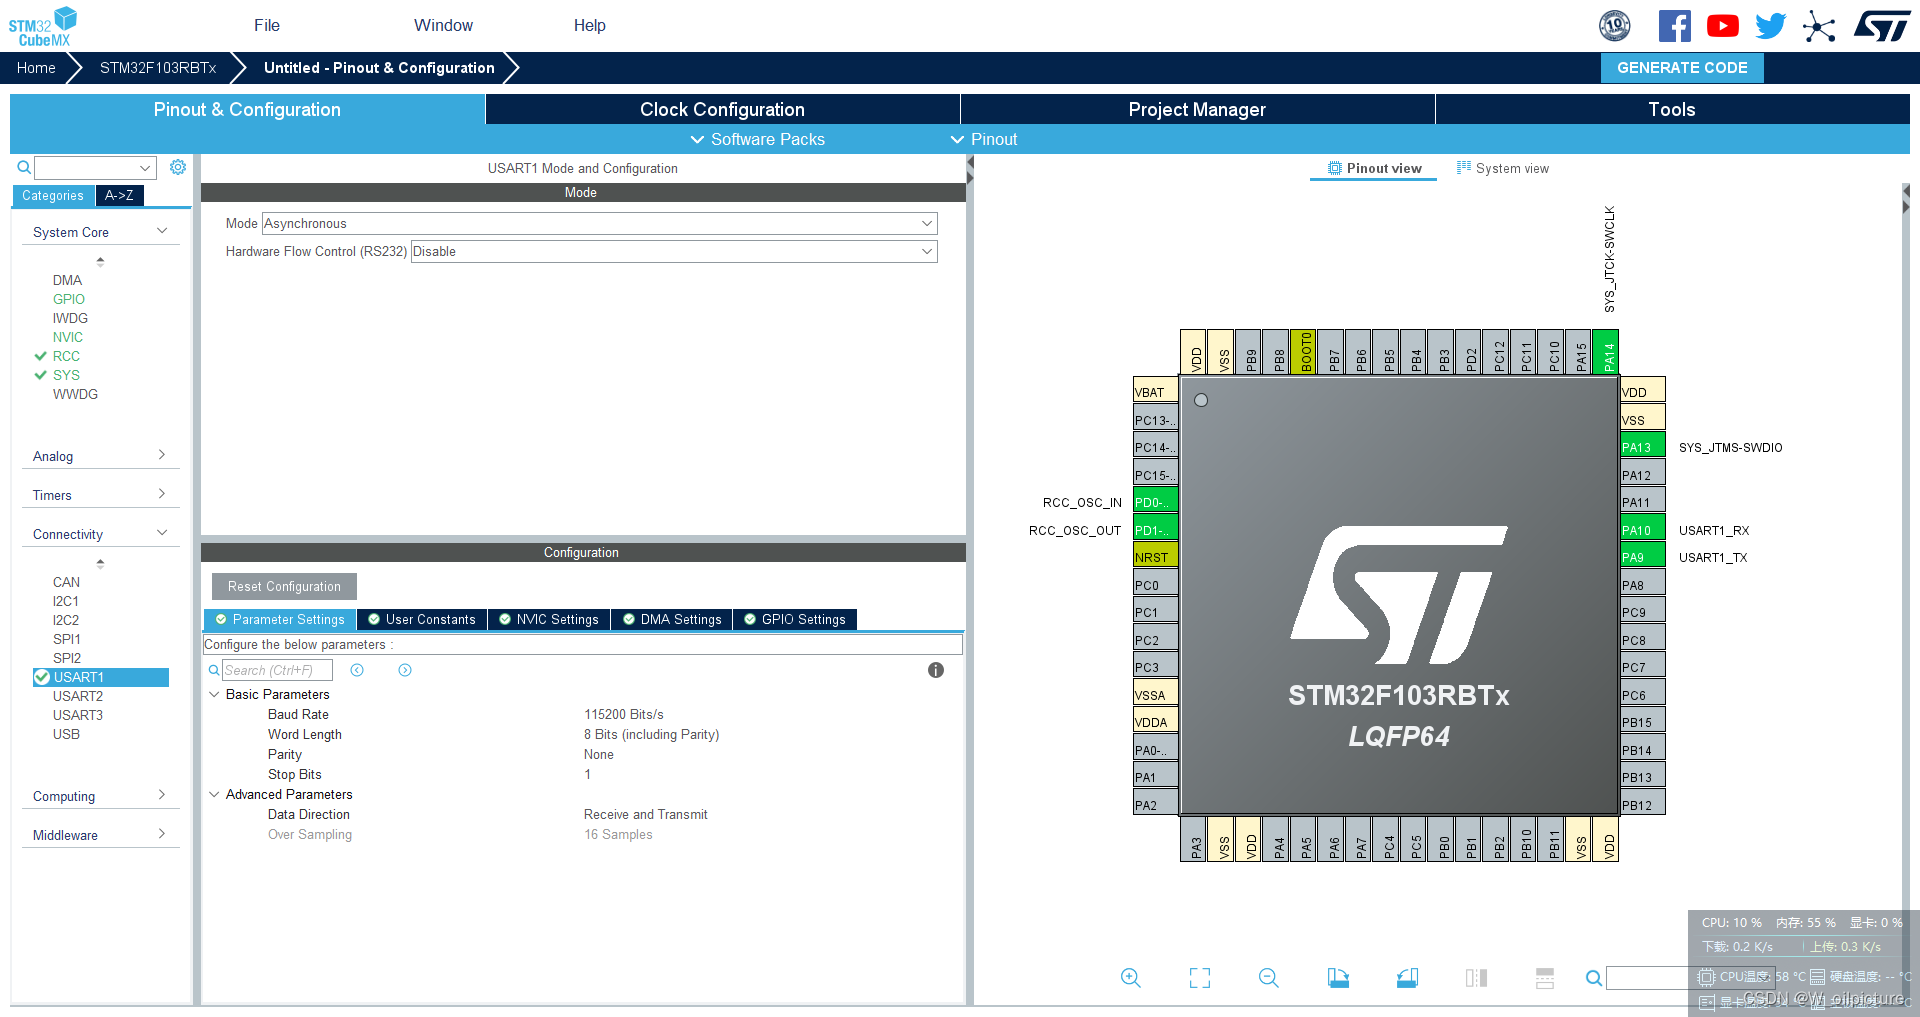Select USART2 in the Connectivity list
This screenshot has width=1920, height=1017.
pos(78,696)
